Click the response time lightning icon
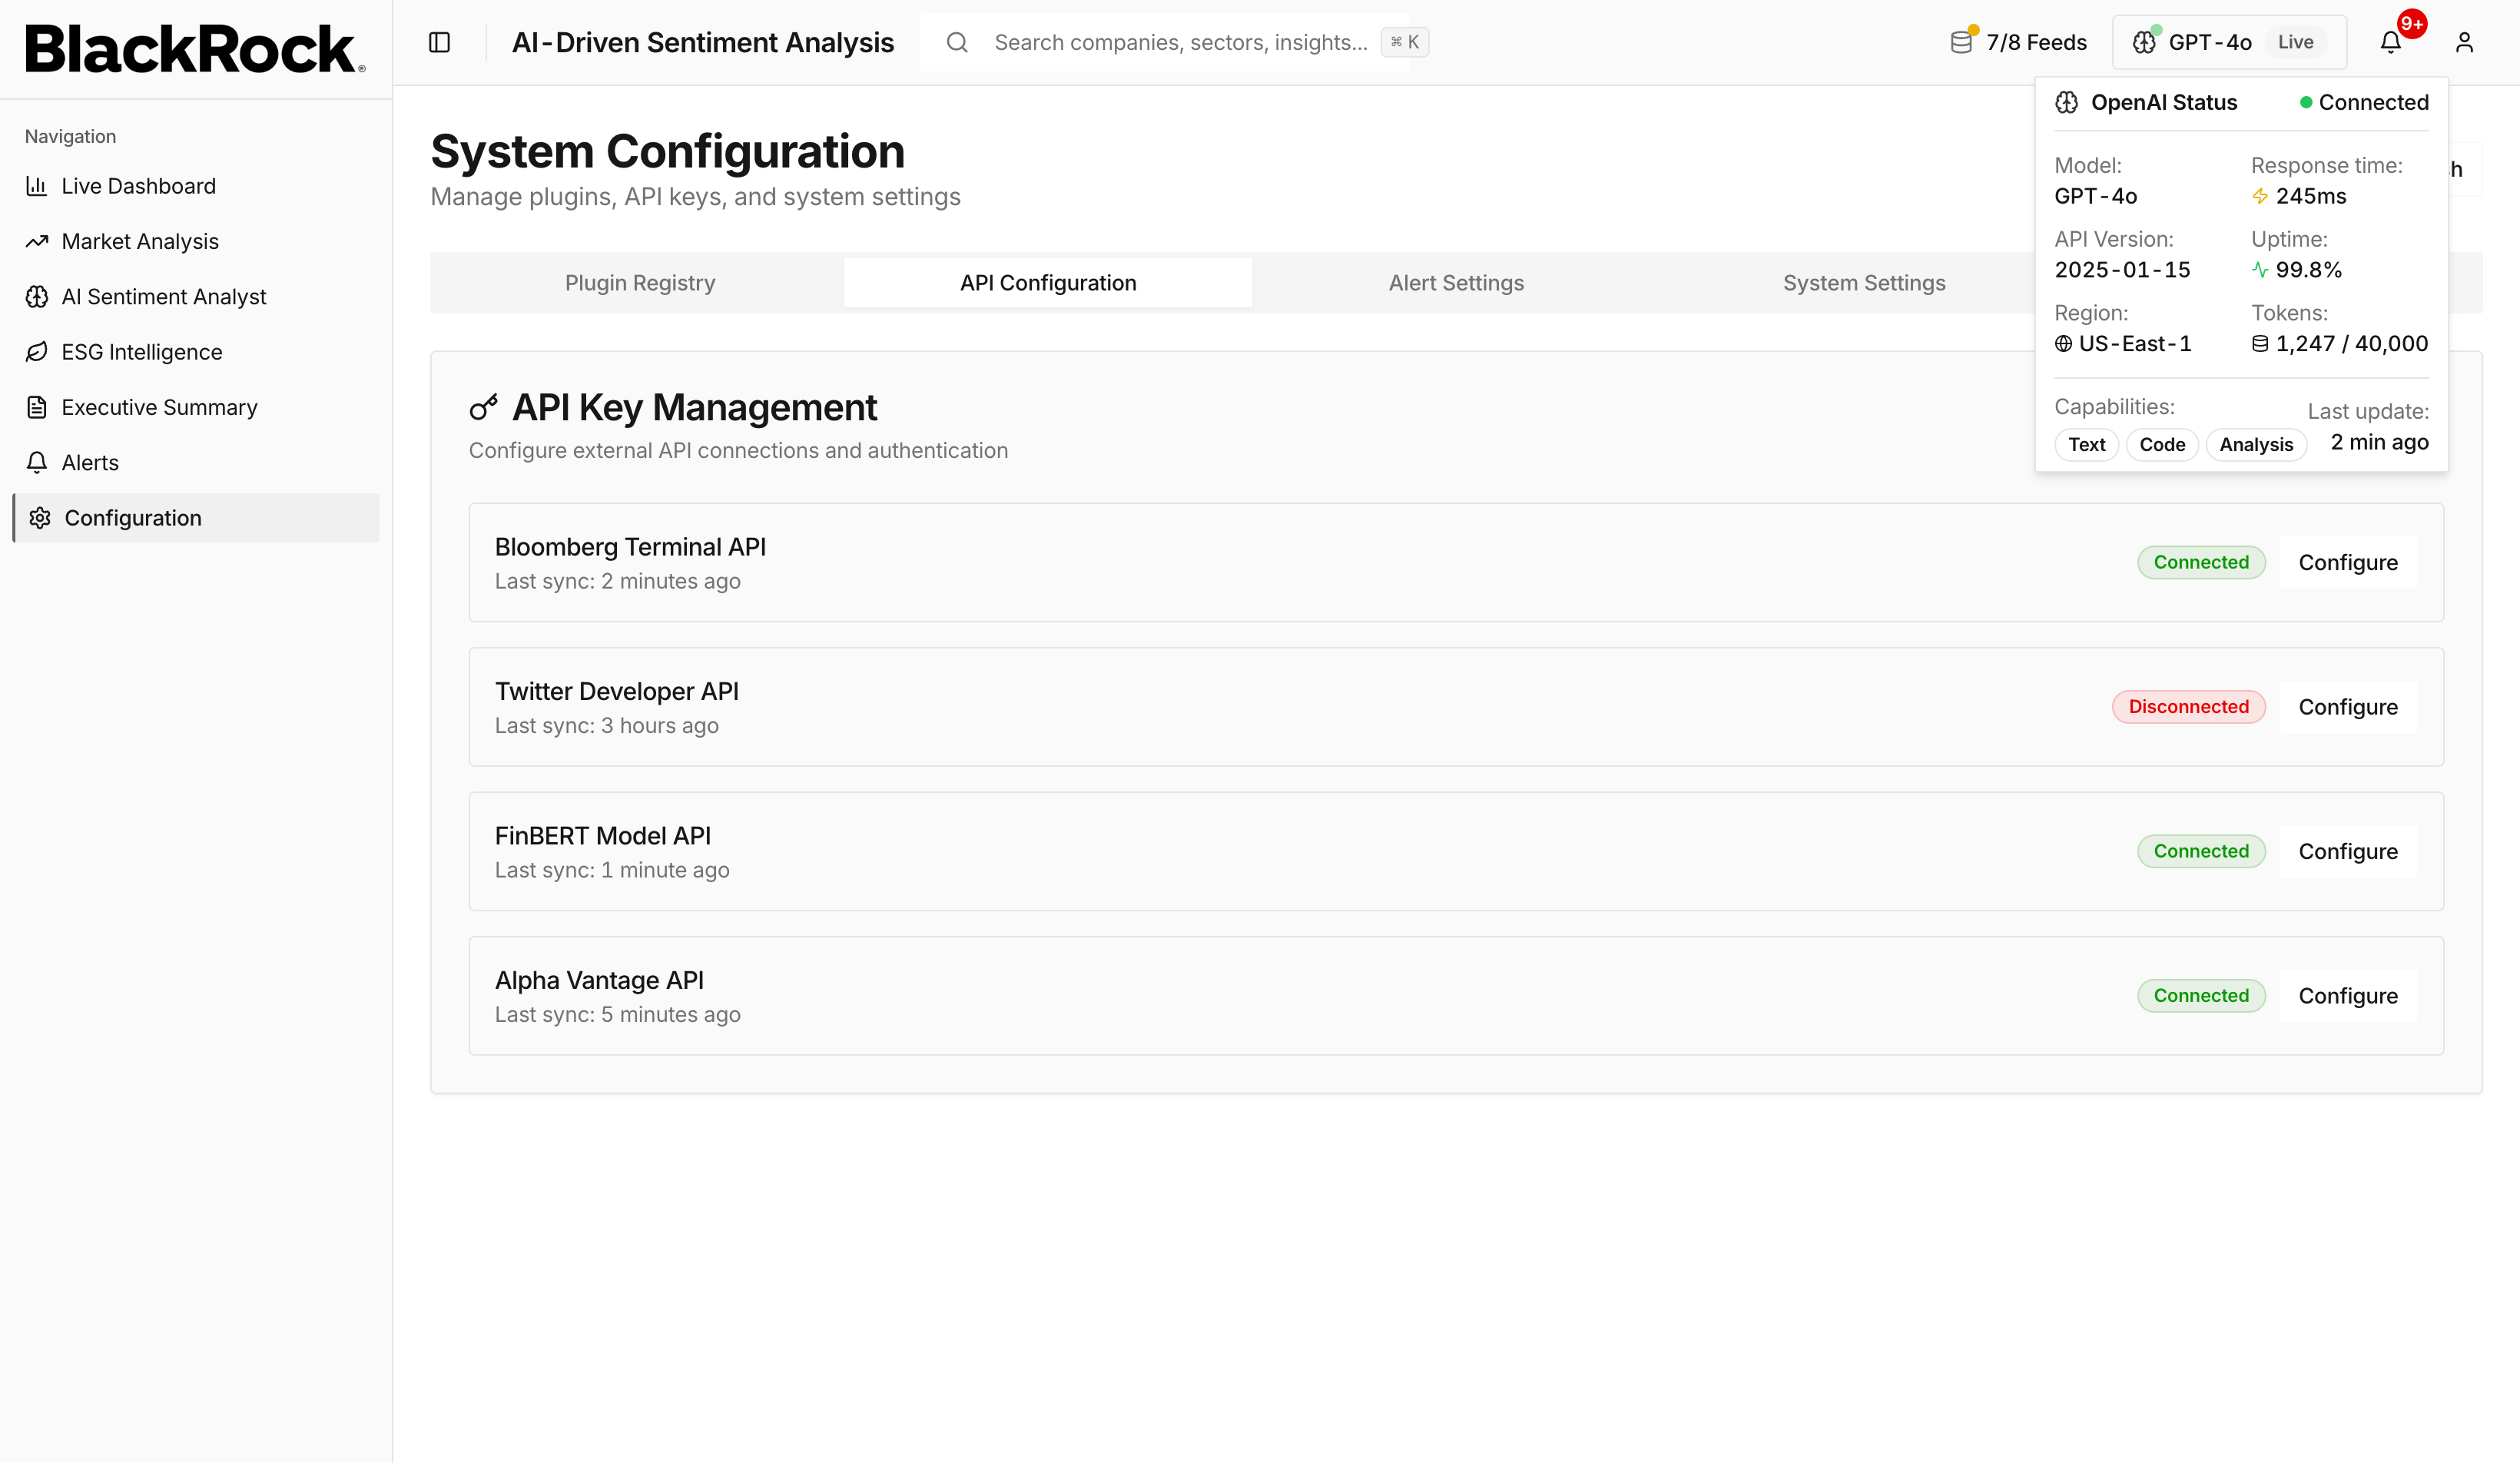Screen dimensions: 2520x1463 pyautogui.click(x=2260, y=196)
